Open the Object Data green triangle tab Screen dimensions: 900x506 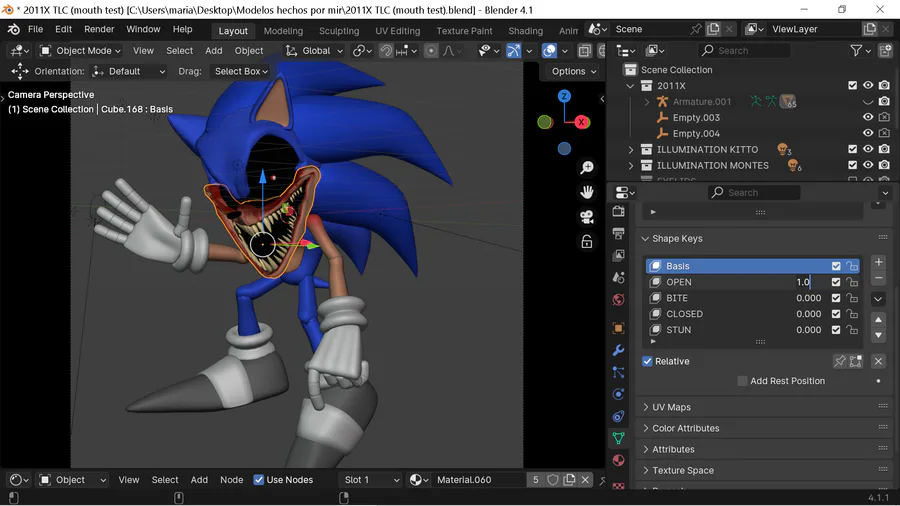pos(618,438)
